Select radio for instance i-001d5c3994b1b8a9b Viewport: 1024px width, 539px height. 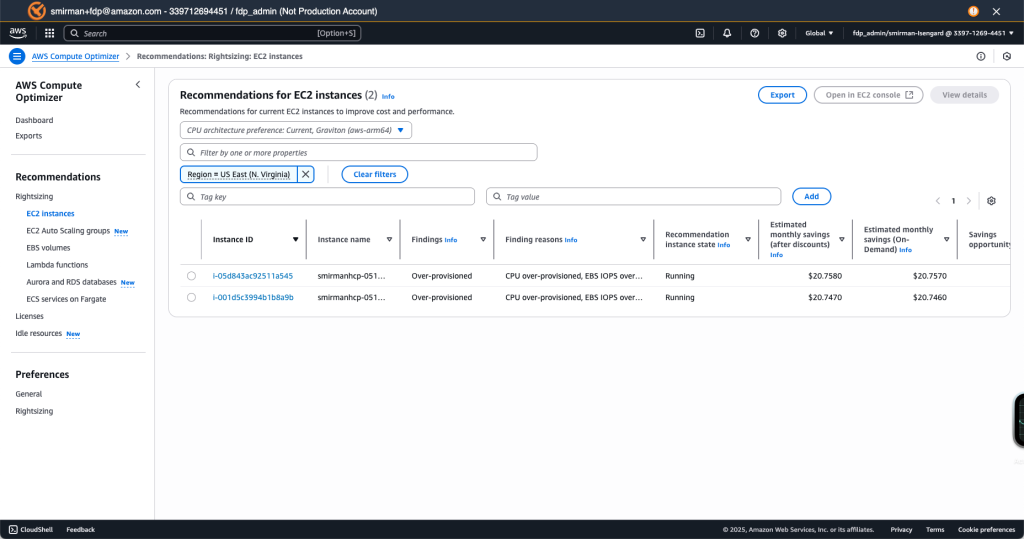click(191, 297)
